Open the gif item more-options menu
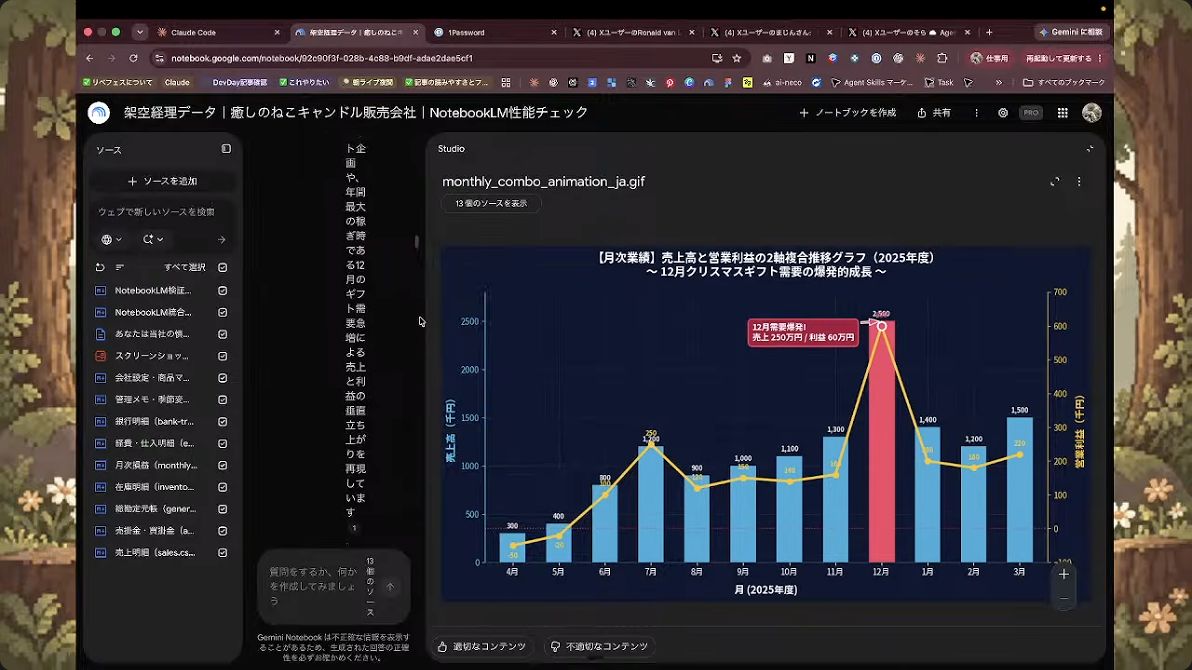 click(1079, 182)
